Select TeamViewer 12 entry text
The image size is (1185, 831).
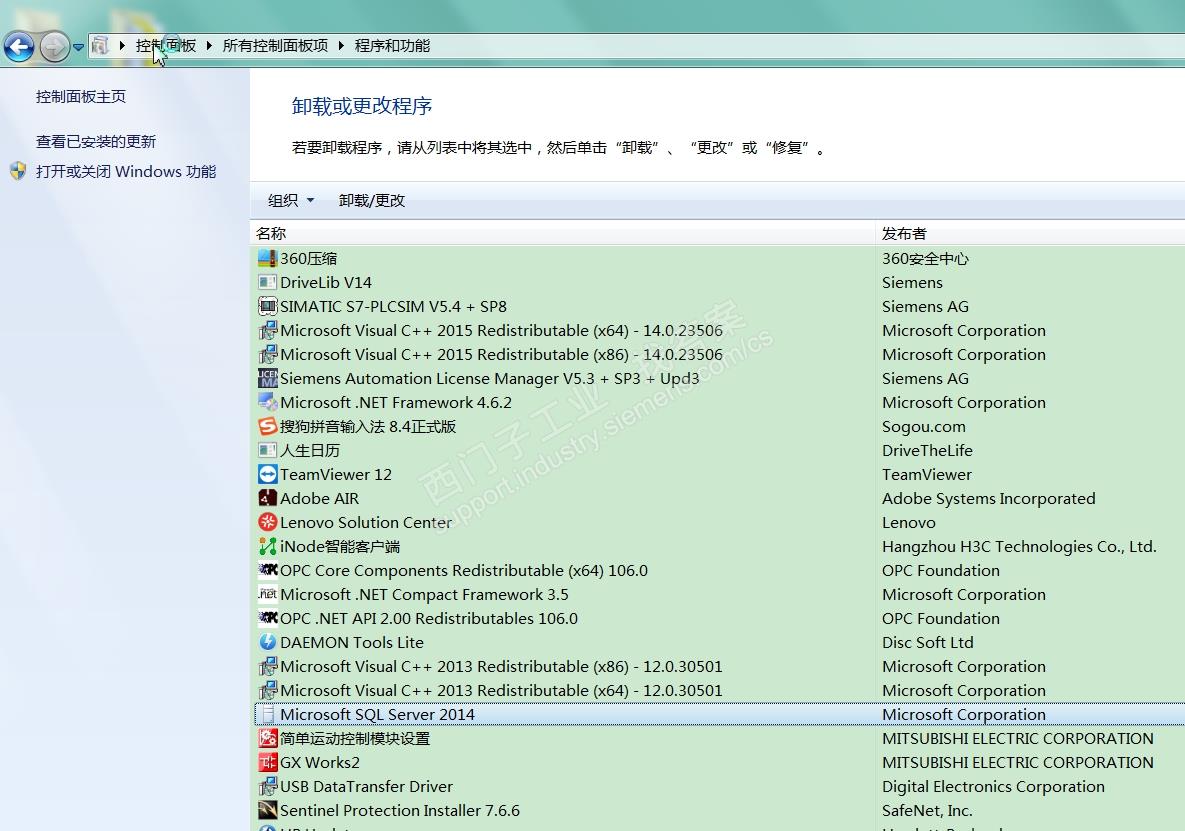click(x=336, y=474)
